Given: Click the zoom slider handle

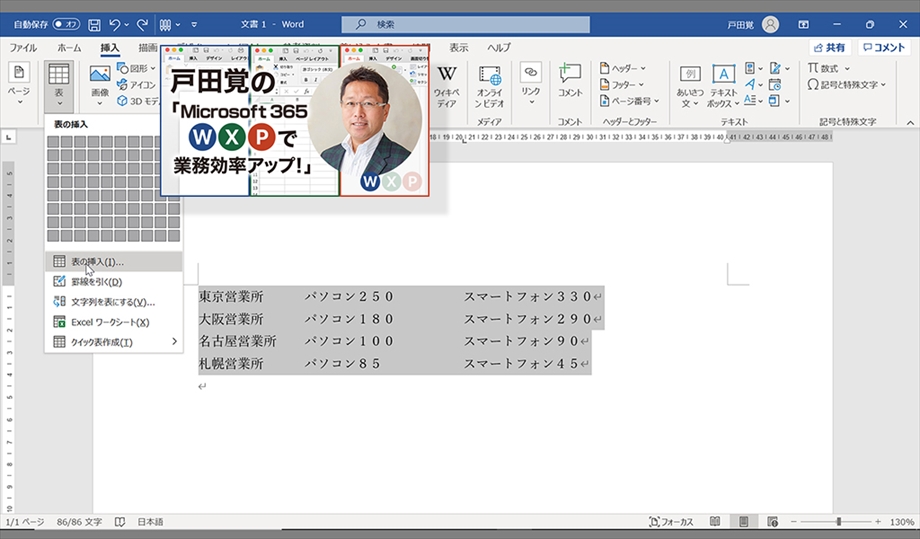Looking at the screenshot, I should [x=839, y=521].
